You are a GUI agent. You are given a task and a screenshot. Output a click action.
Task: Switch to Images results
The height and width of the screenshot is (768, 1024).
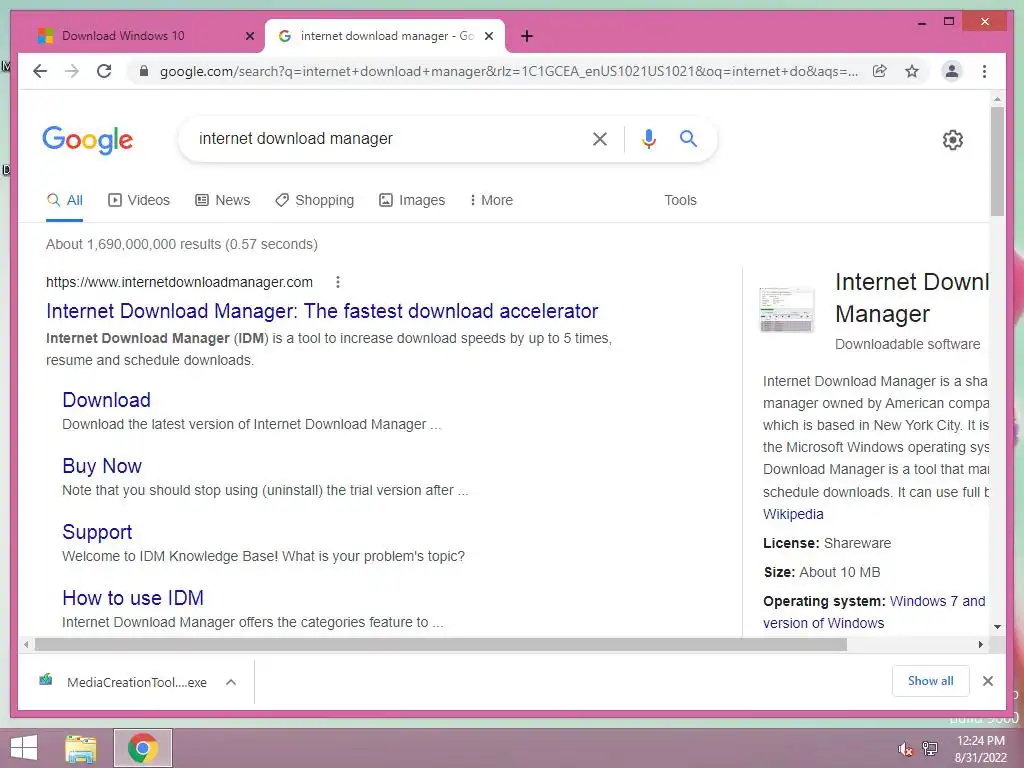click(412, 200)
